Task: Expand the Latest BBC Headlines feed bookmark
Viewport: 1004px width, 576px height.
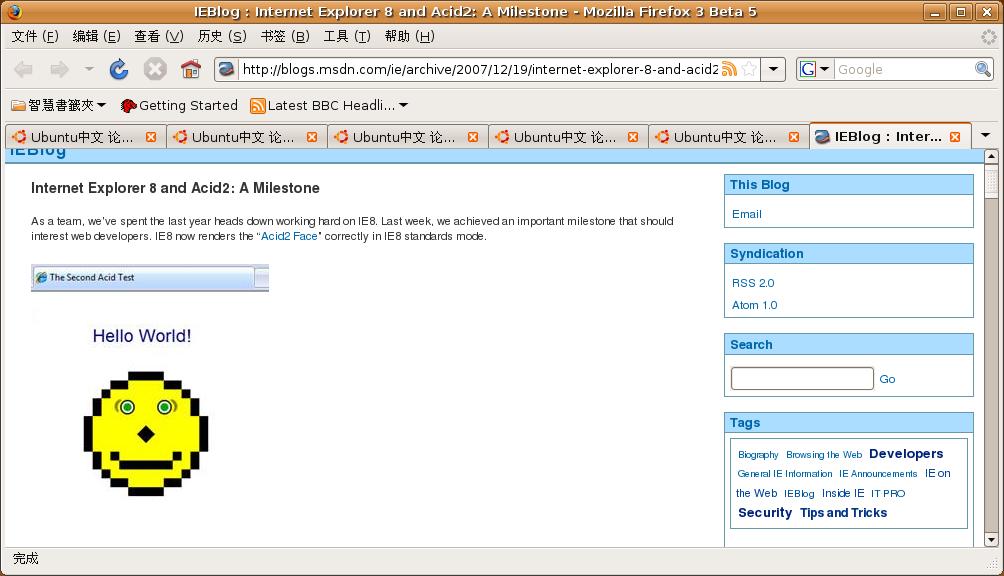Action: pos(329,105)
